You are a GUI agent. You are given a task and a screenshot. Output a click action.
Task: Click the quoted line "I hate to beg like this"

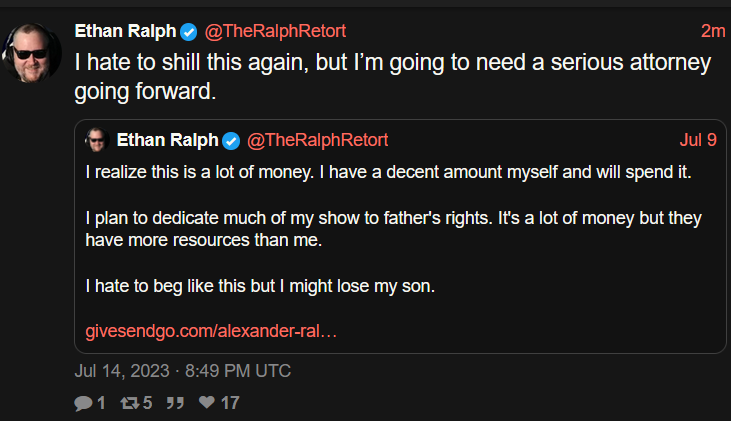click(x=274, y=286)
